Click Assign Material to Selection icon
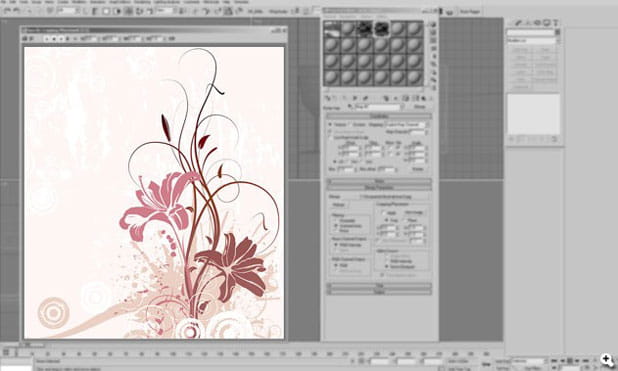 coord(344,98)
